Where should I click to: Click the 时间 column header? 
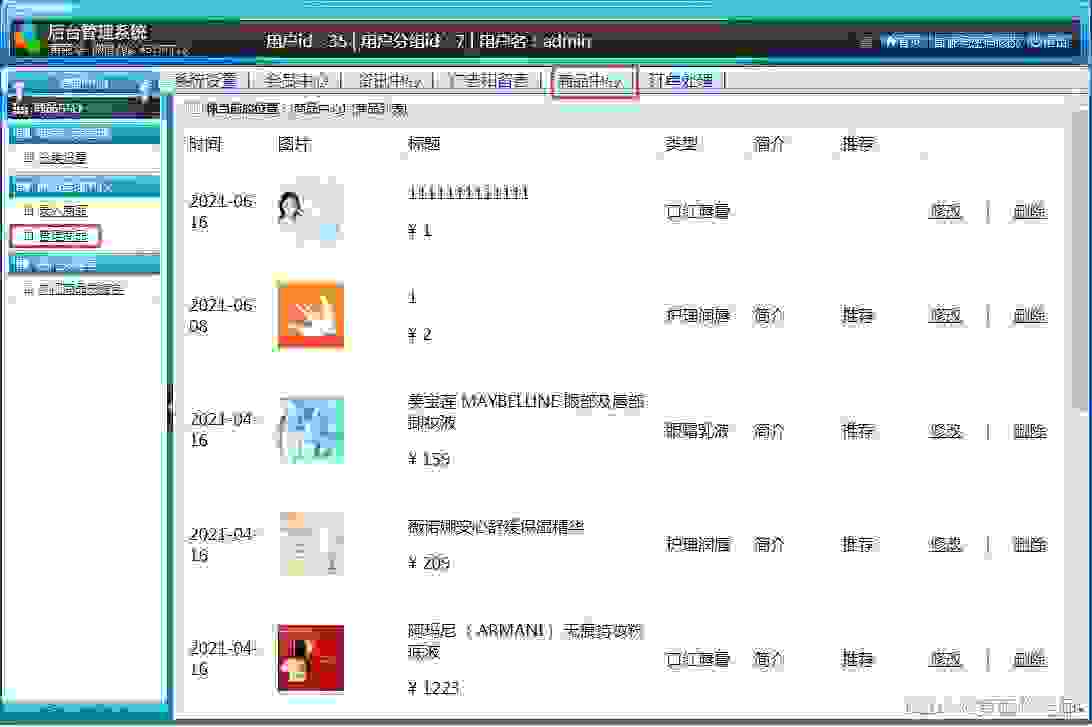206,144
